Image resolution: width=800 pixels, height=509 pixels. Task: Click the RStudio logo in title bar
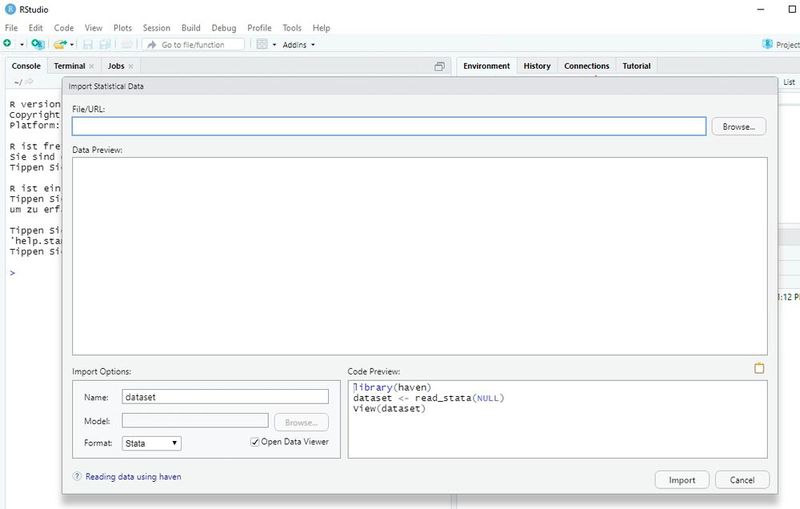pos(10,9)
